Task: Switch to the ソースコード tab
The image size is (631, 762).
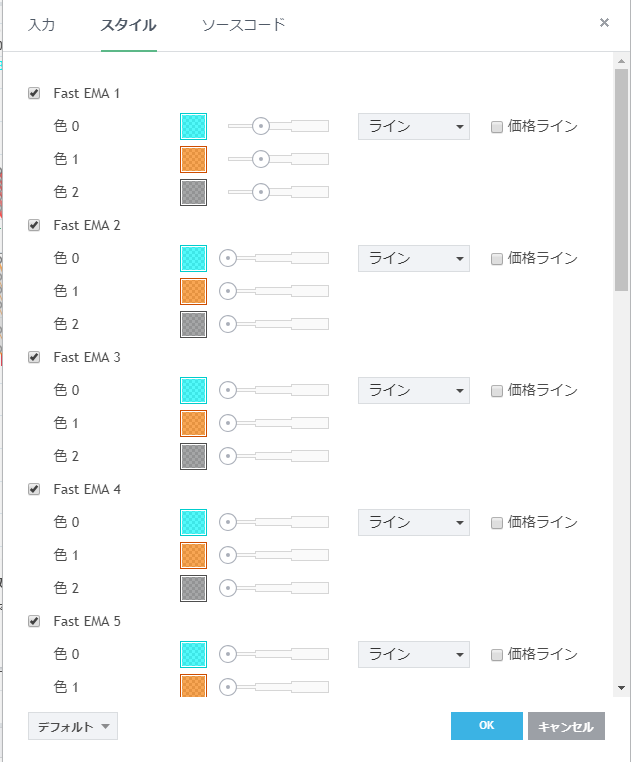Action: pyautogui.click(x=243, y=25)
